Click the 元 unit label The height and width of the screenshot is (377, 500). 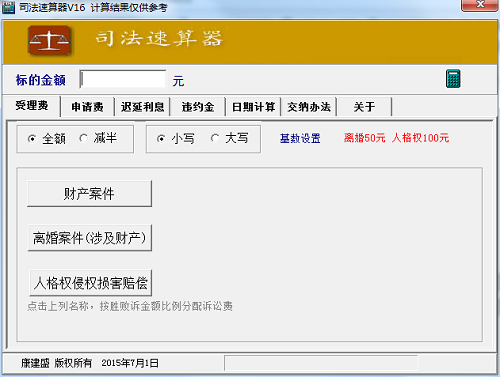[x=178, y=81]
